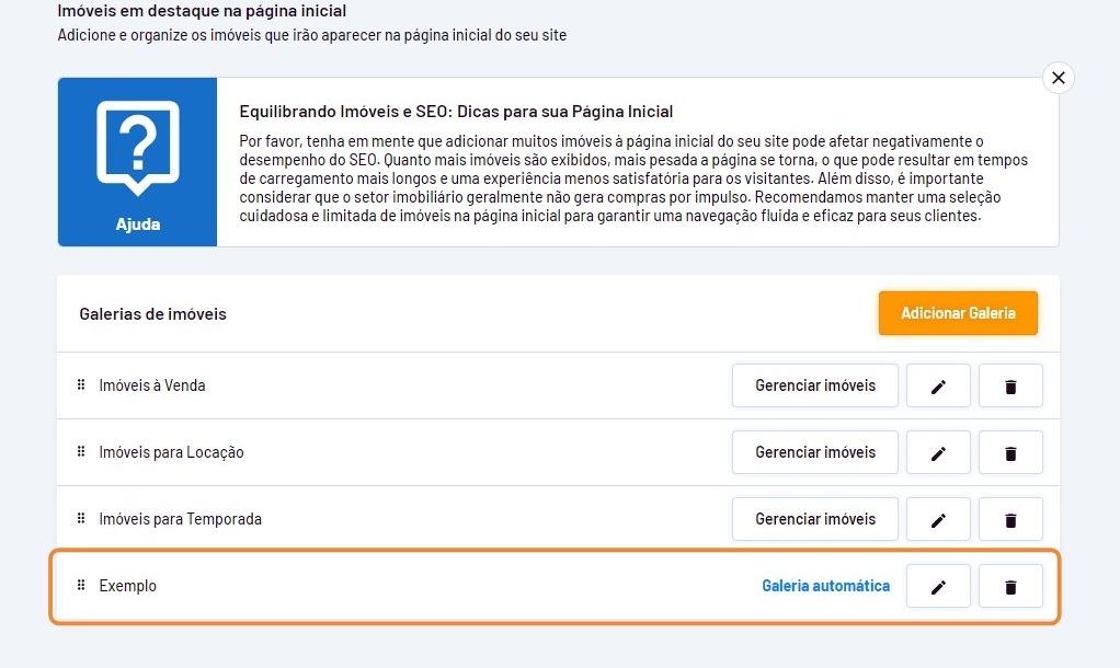Click the Adicionar Galeria button
The image size is (1120, 668).
coord(958,313)
